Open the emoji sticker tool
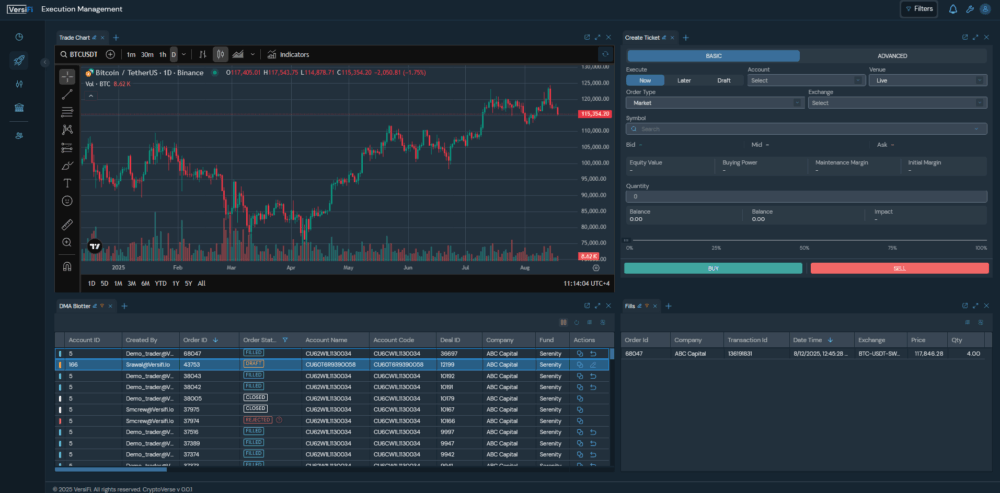This screenshot has width=1000, height=493. tap(67, 201)
